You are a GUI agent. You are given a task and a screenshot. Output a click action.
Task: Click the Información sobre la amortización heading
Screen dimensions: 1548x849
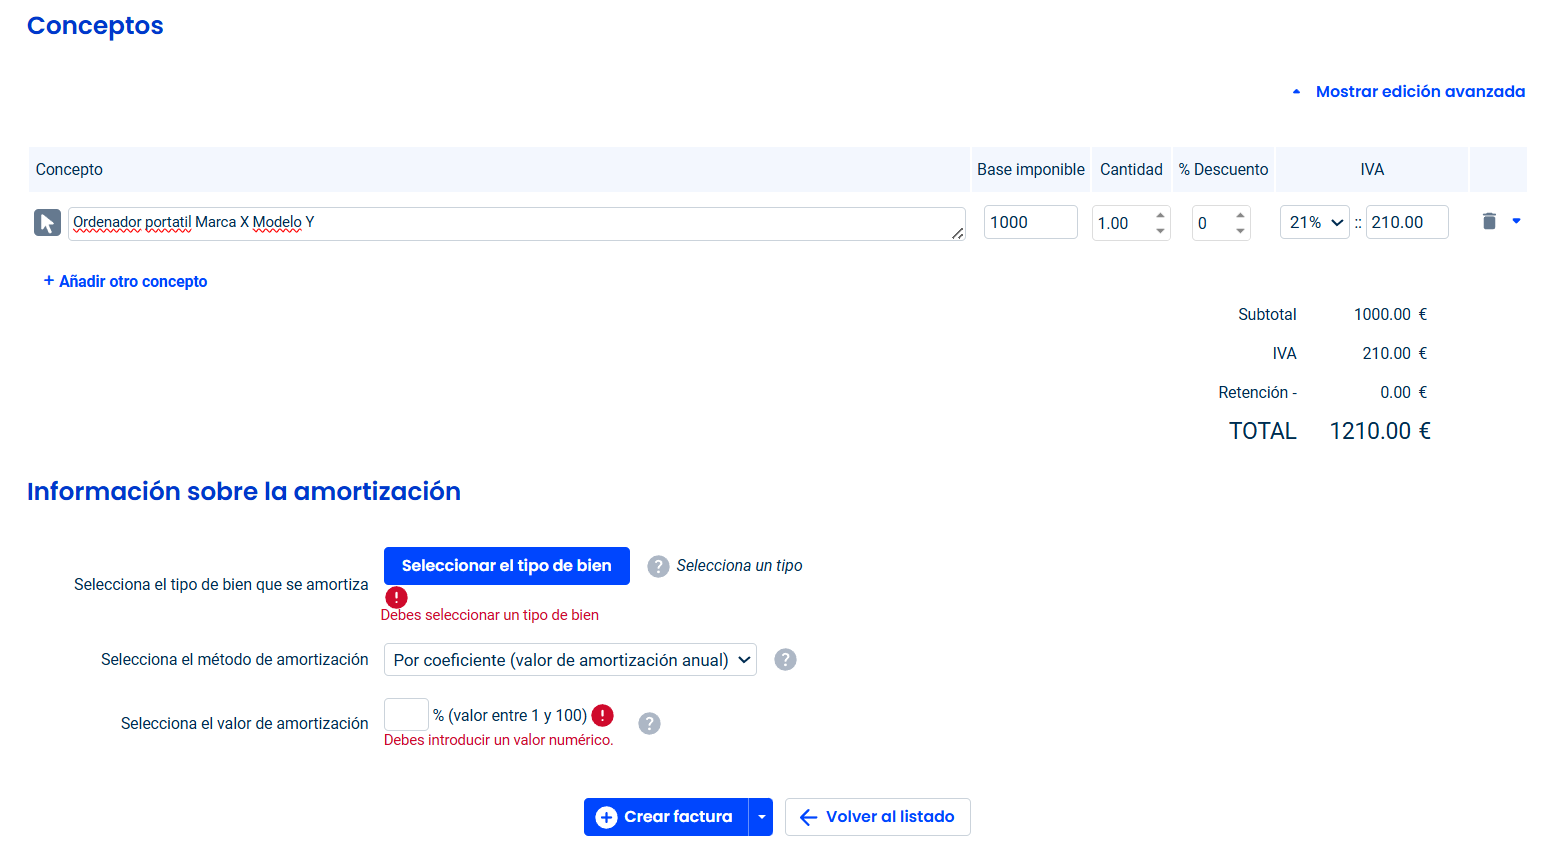[244, 491]
